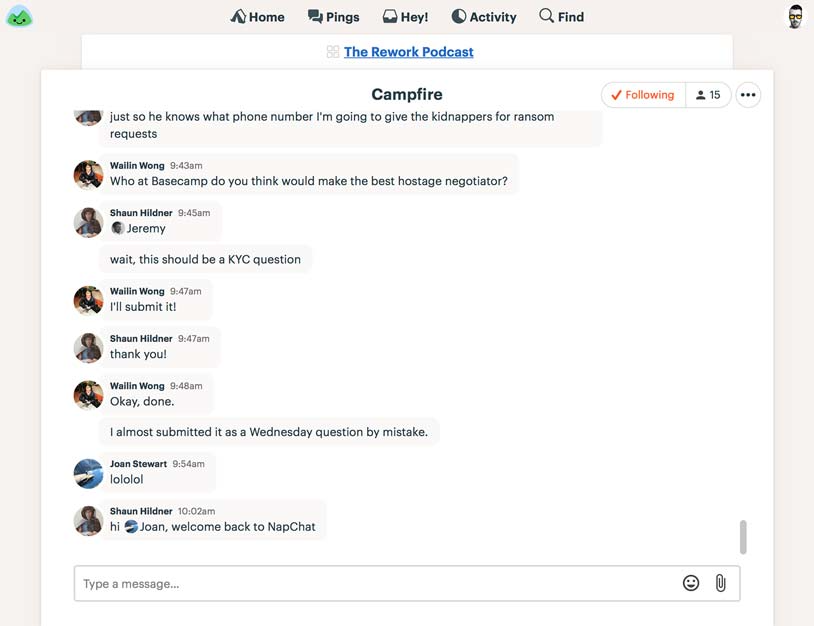
Task: Click the grid icon beside The Rework Podcast
Action: tap(333, 52)
